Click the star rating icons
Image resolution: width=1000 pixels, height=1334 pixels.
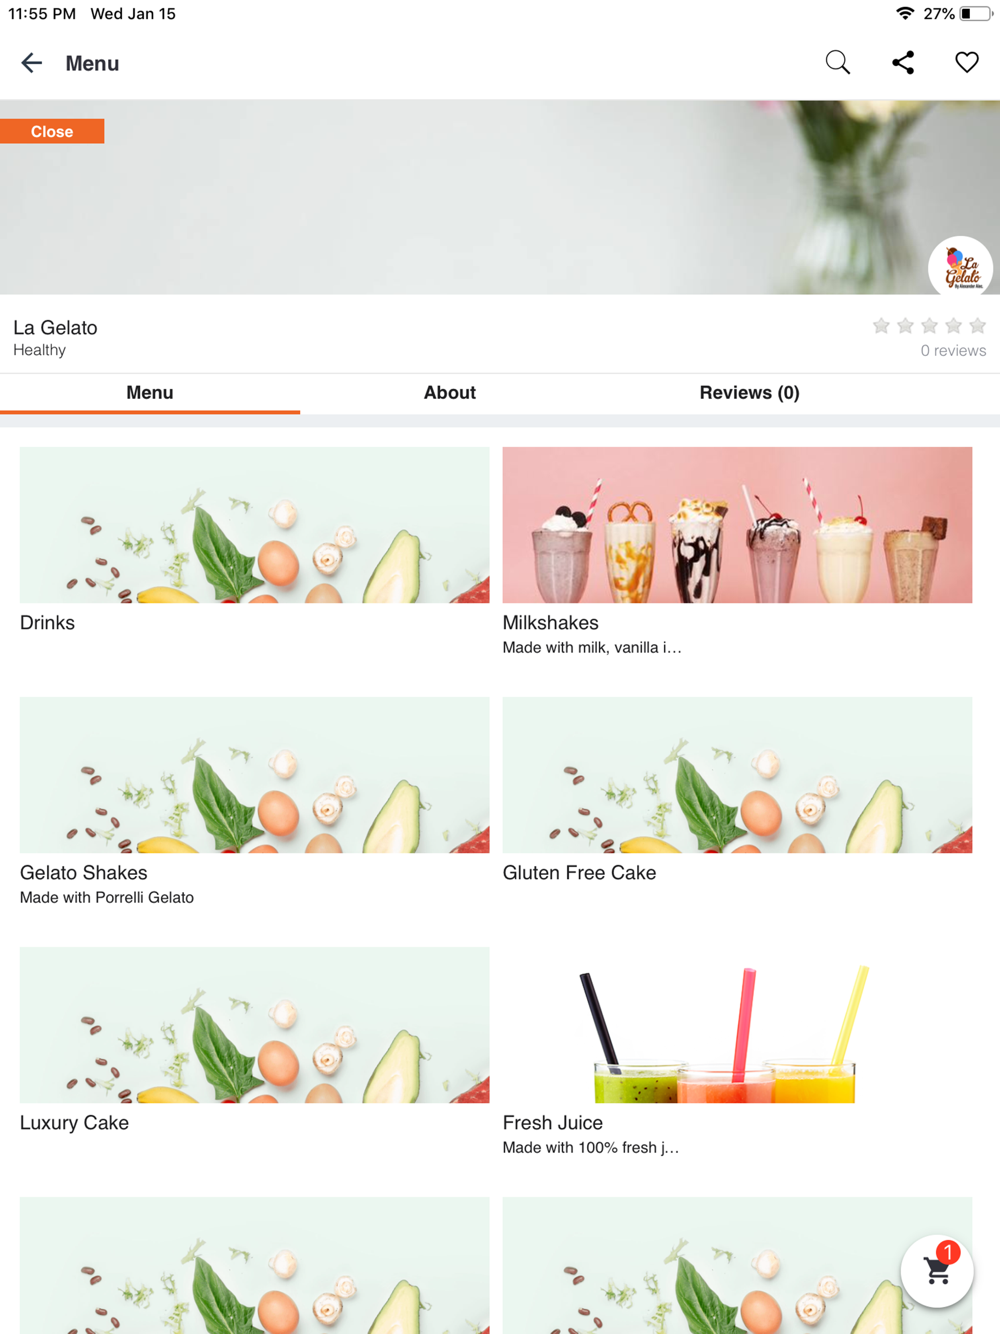[929, 326]
